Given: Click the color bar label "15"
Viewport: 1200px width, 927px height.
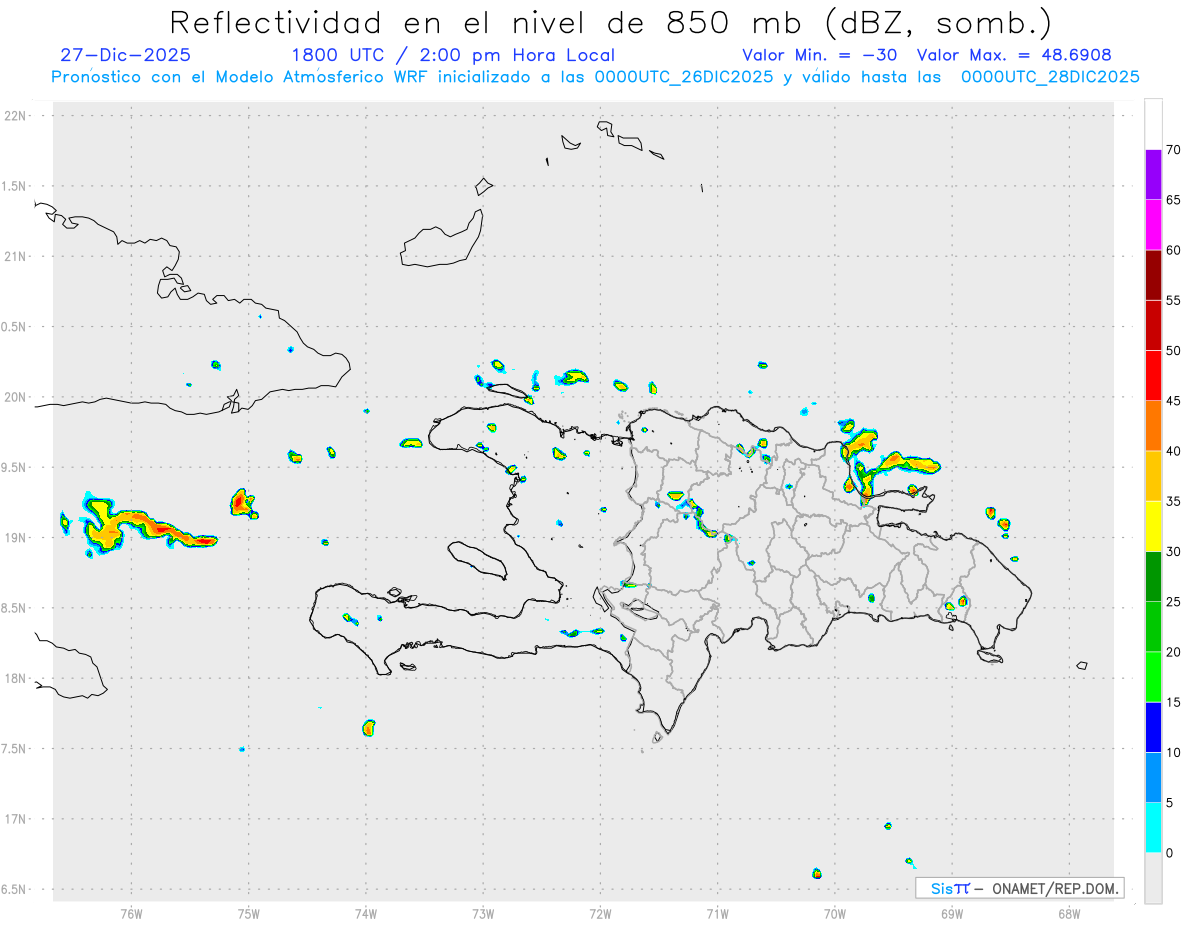Looking at the screenshot, I should tap(1173, 702).
